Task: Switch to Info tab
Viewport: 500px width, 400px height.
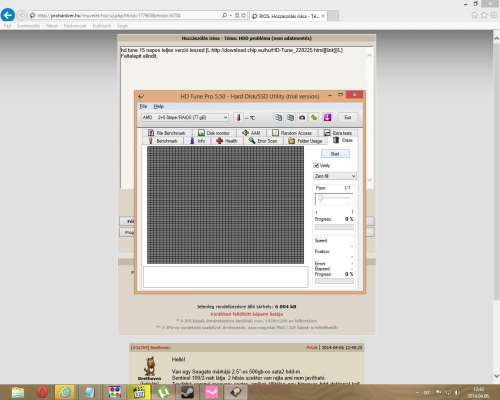Action: (197, 141)
